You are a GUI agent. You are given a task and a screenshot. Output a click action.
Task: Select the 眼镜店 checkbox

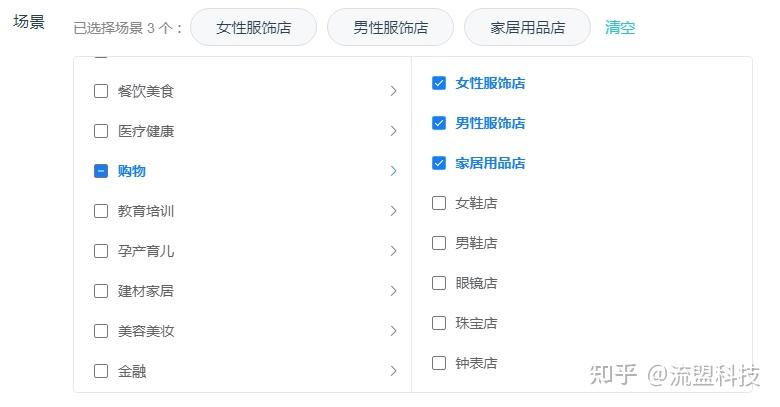pos(439,283)
